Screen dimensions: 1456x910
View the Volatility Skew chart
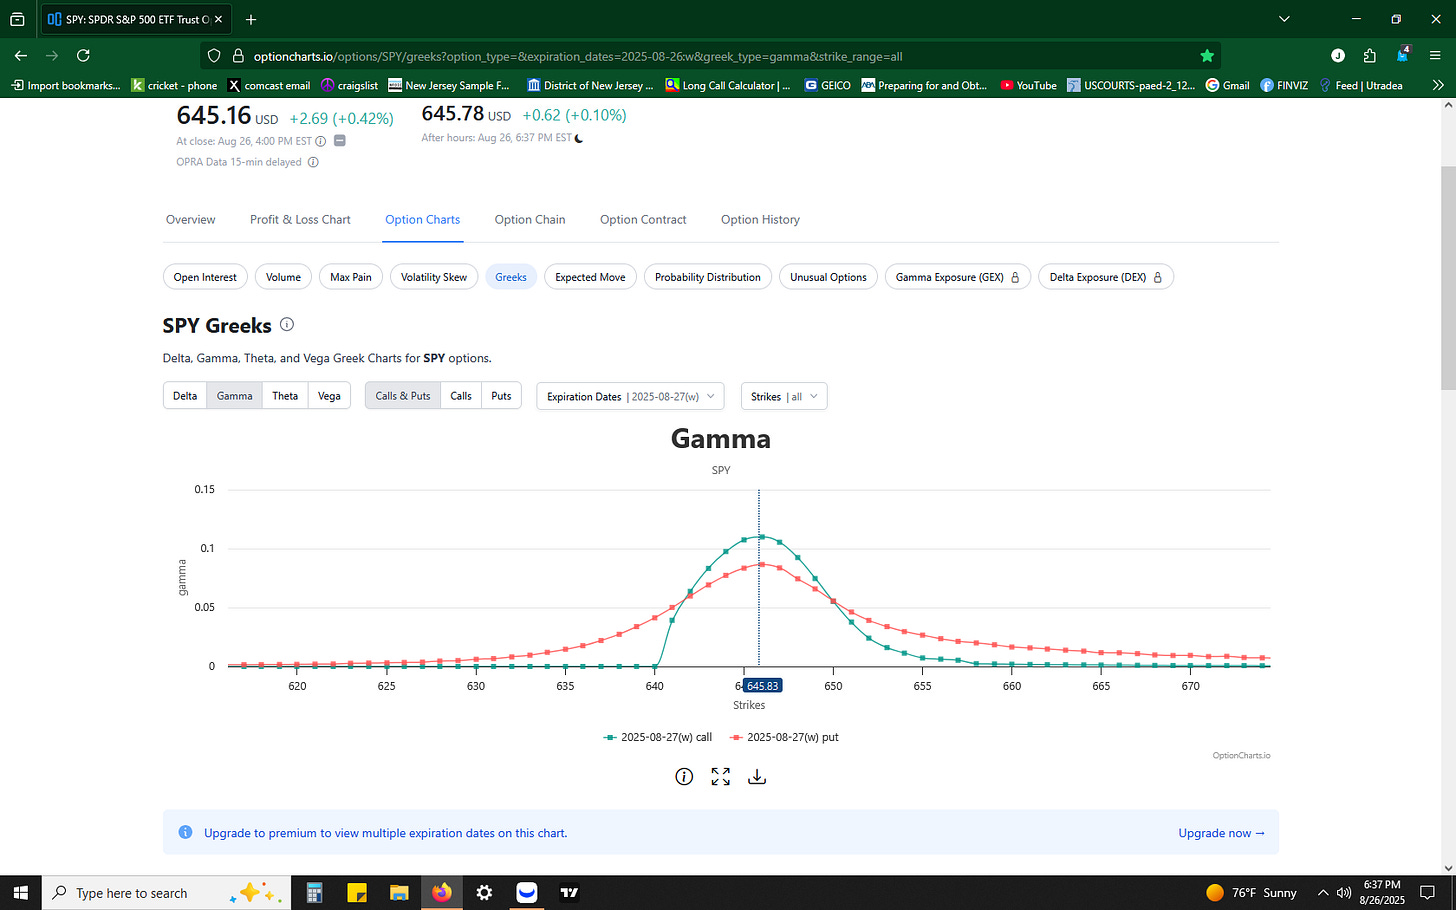434,277
